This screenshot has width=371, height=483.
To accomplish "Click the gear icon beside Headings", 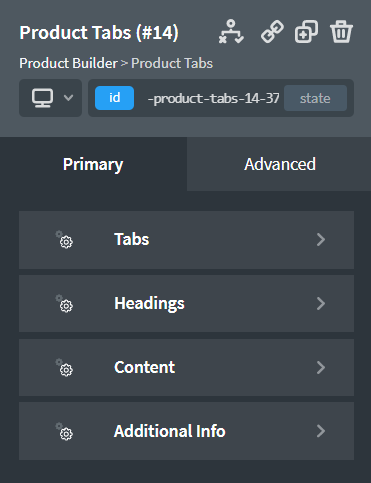I will click(64, 303).
